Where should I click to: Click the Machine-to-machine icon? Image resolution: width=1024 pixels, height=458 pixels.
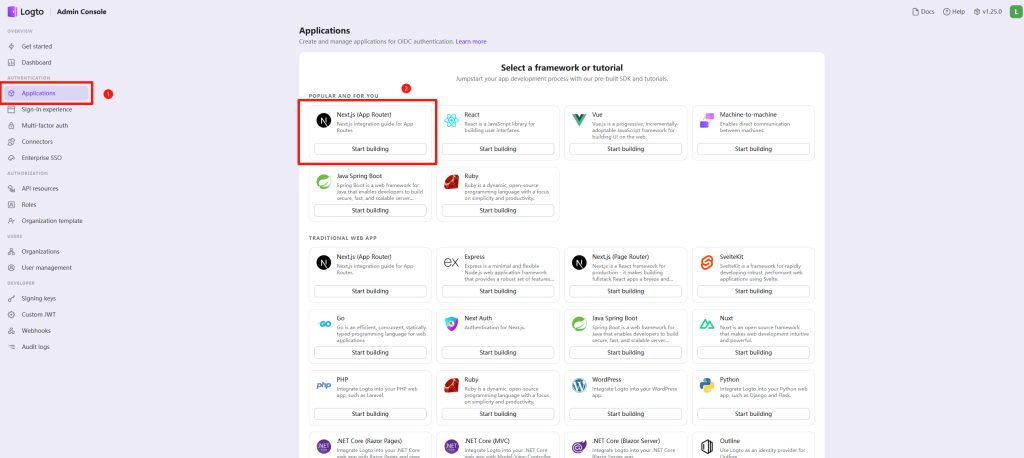tap(707, 120)
